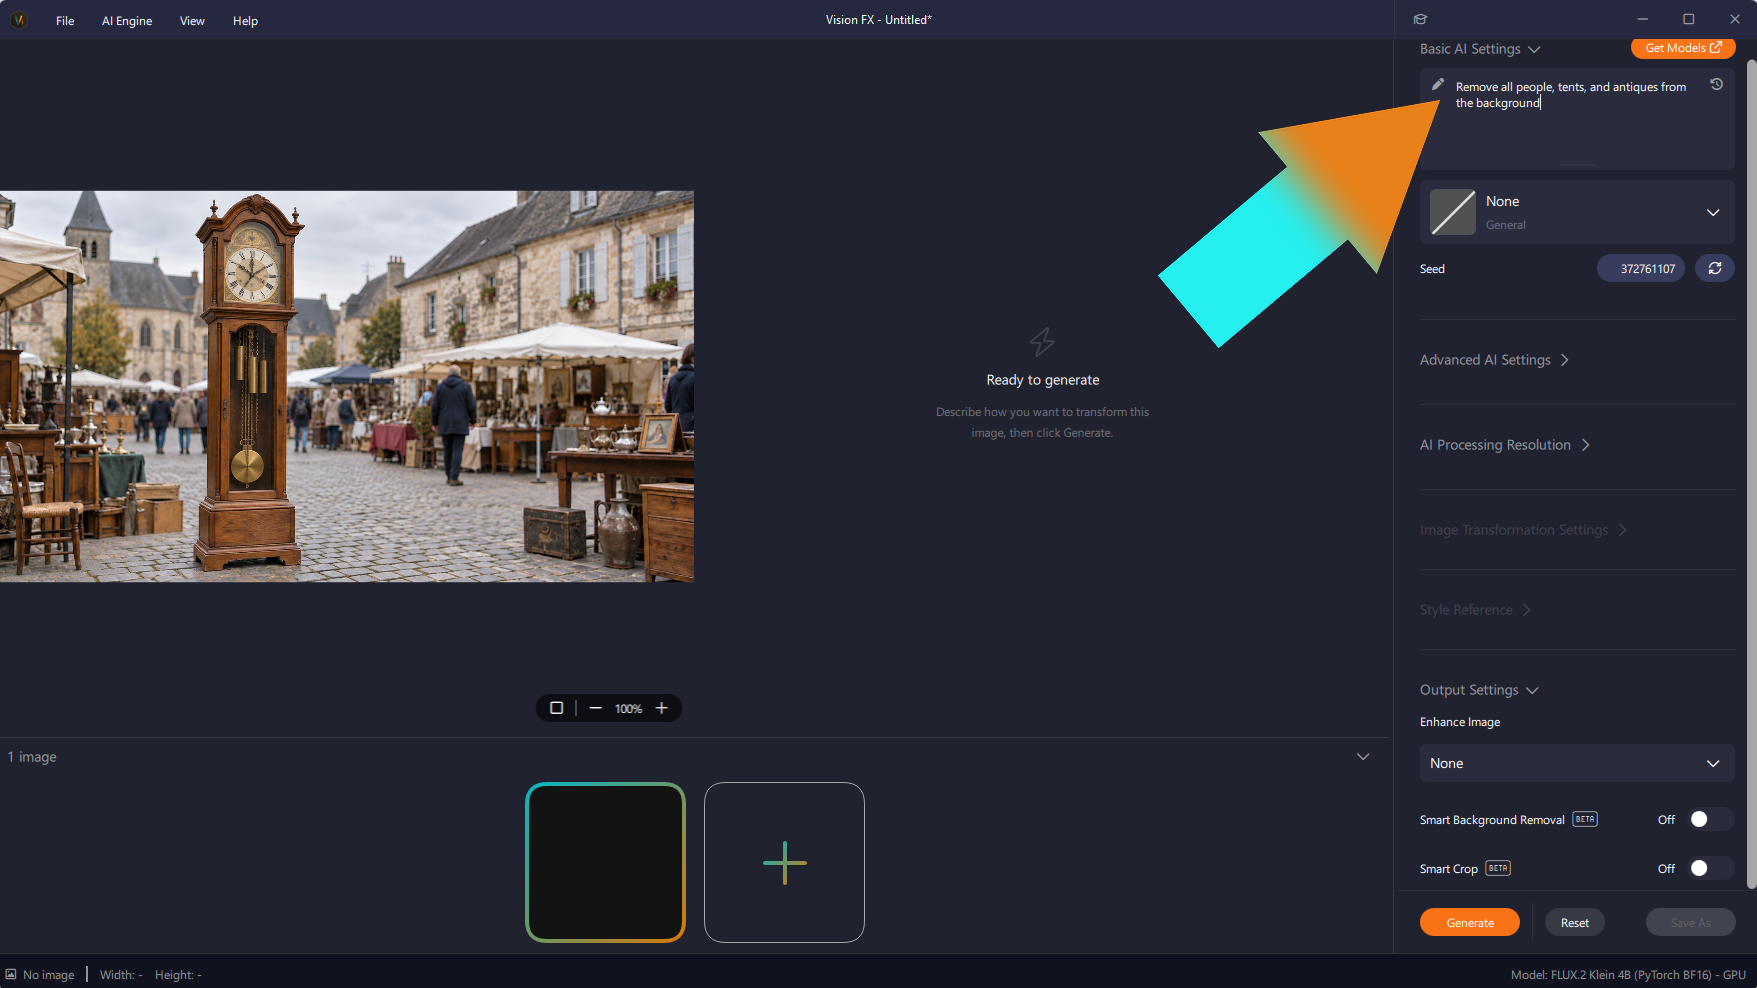Screen dimensions: 1757x988
Task: Click the Get Models button
Action: tap(1683, 48)
